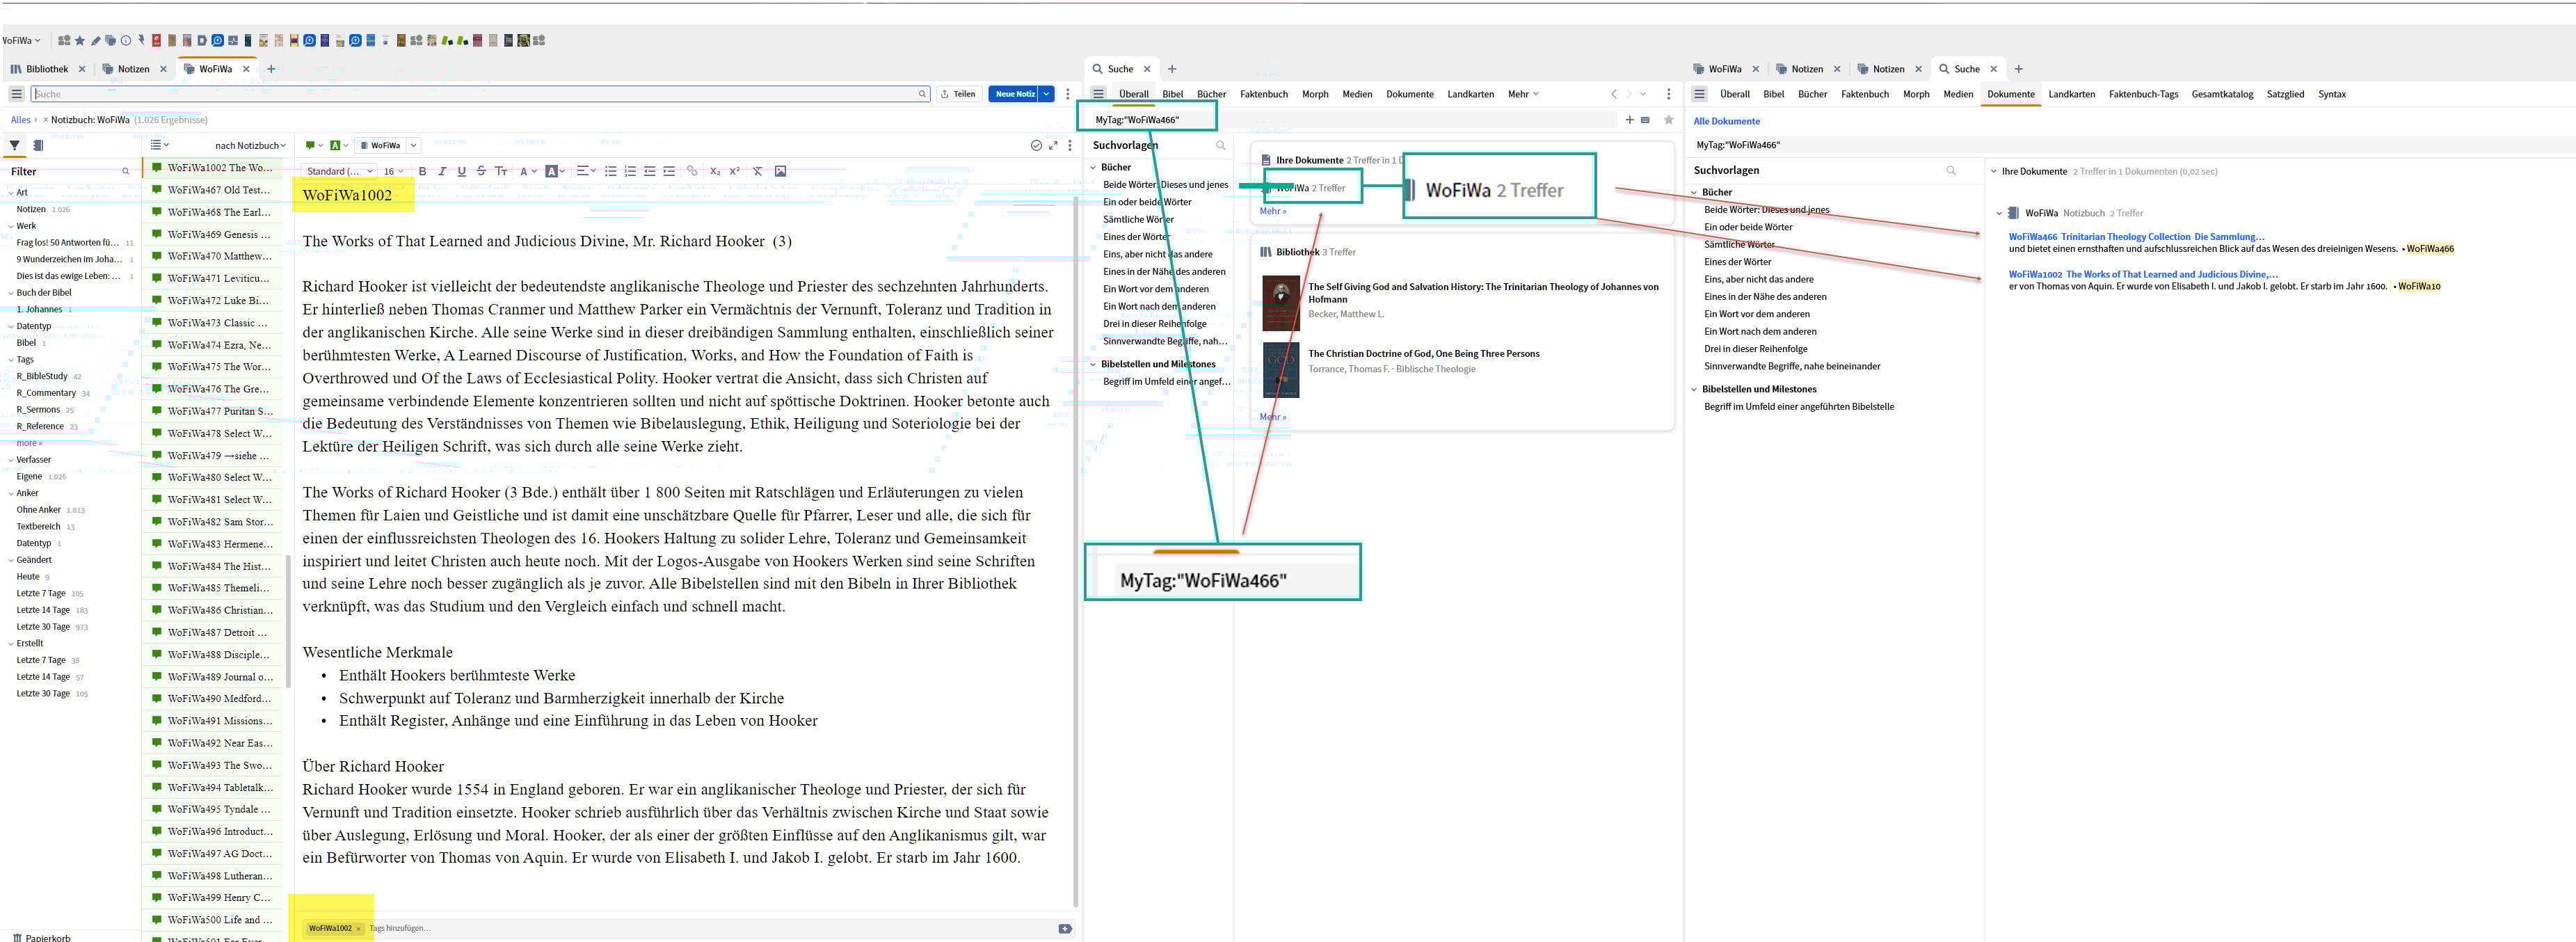Viewport: 2576px width, 942px height.
Task: Switch to the Faktenbuch search tab
Action: click(x=1263, y=94)
